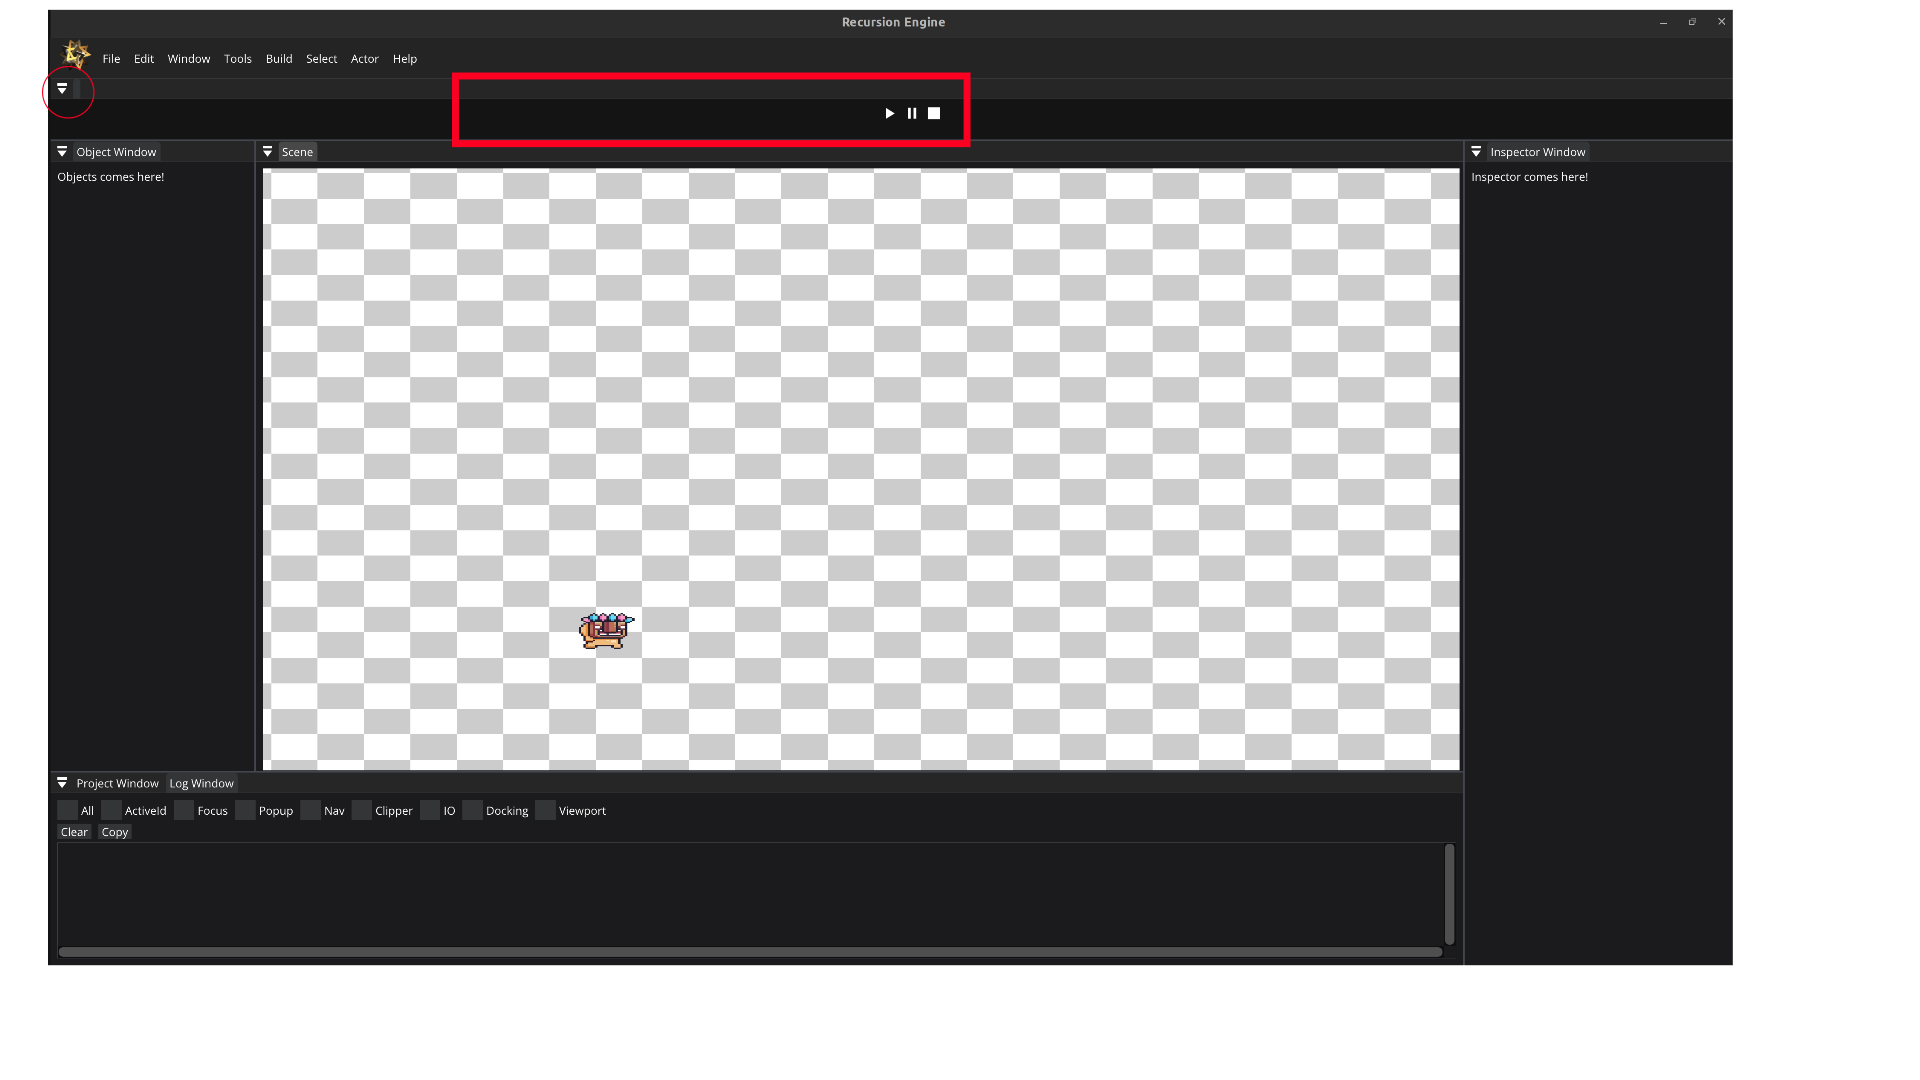Click Copy to copy log contents
This screenshot has height=1080, width=1920.
tap(114, 831)
